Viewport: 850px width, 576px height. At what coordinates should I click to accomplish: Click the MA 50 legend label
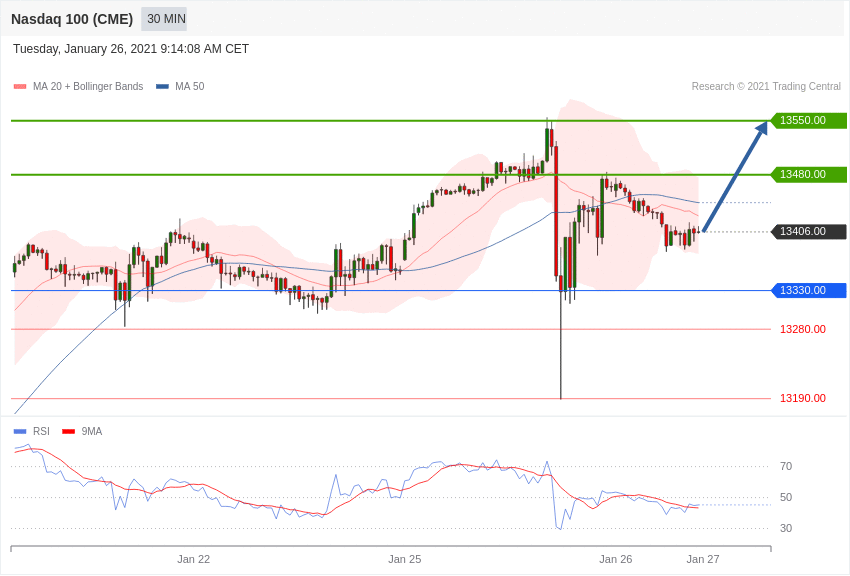click(189, 87)
